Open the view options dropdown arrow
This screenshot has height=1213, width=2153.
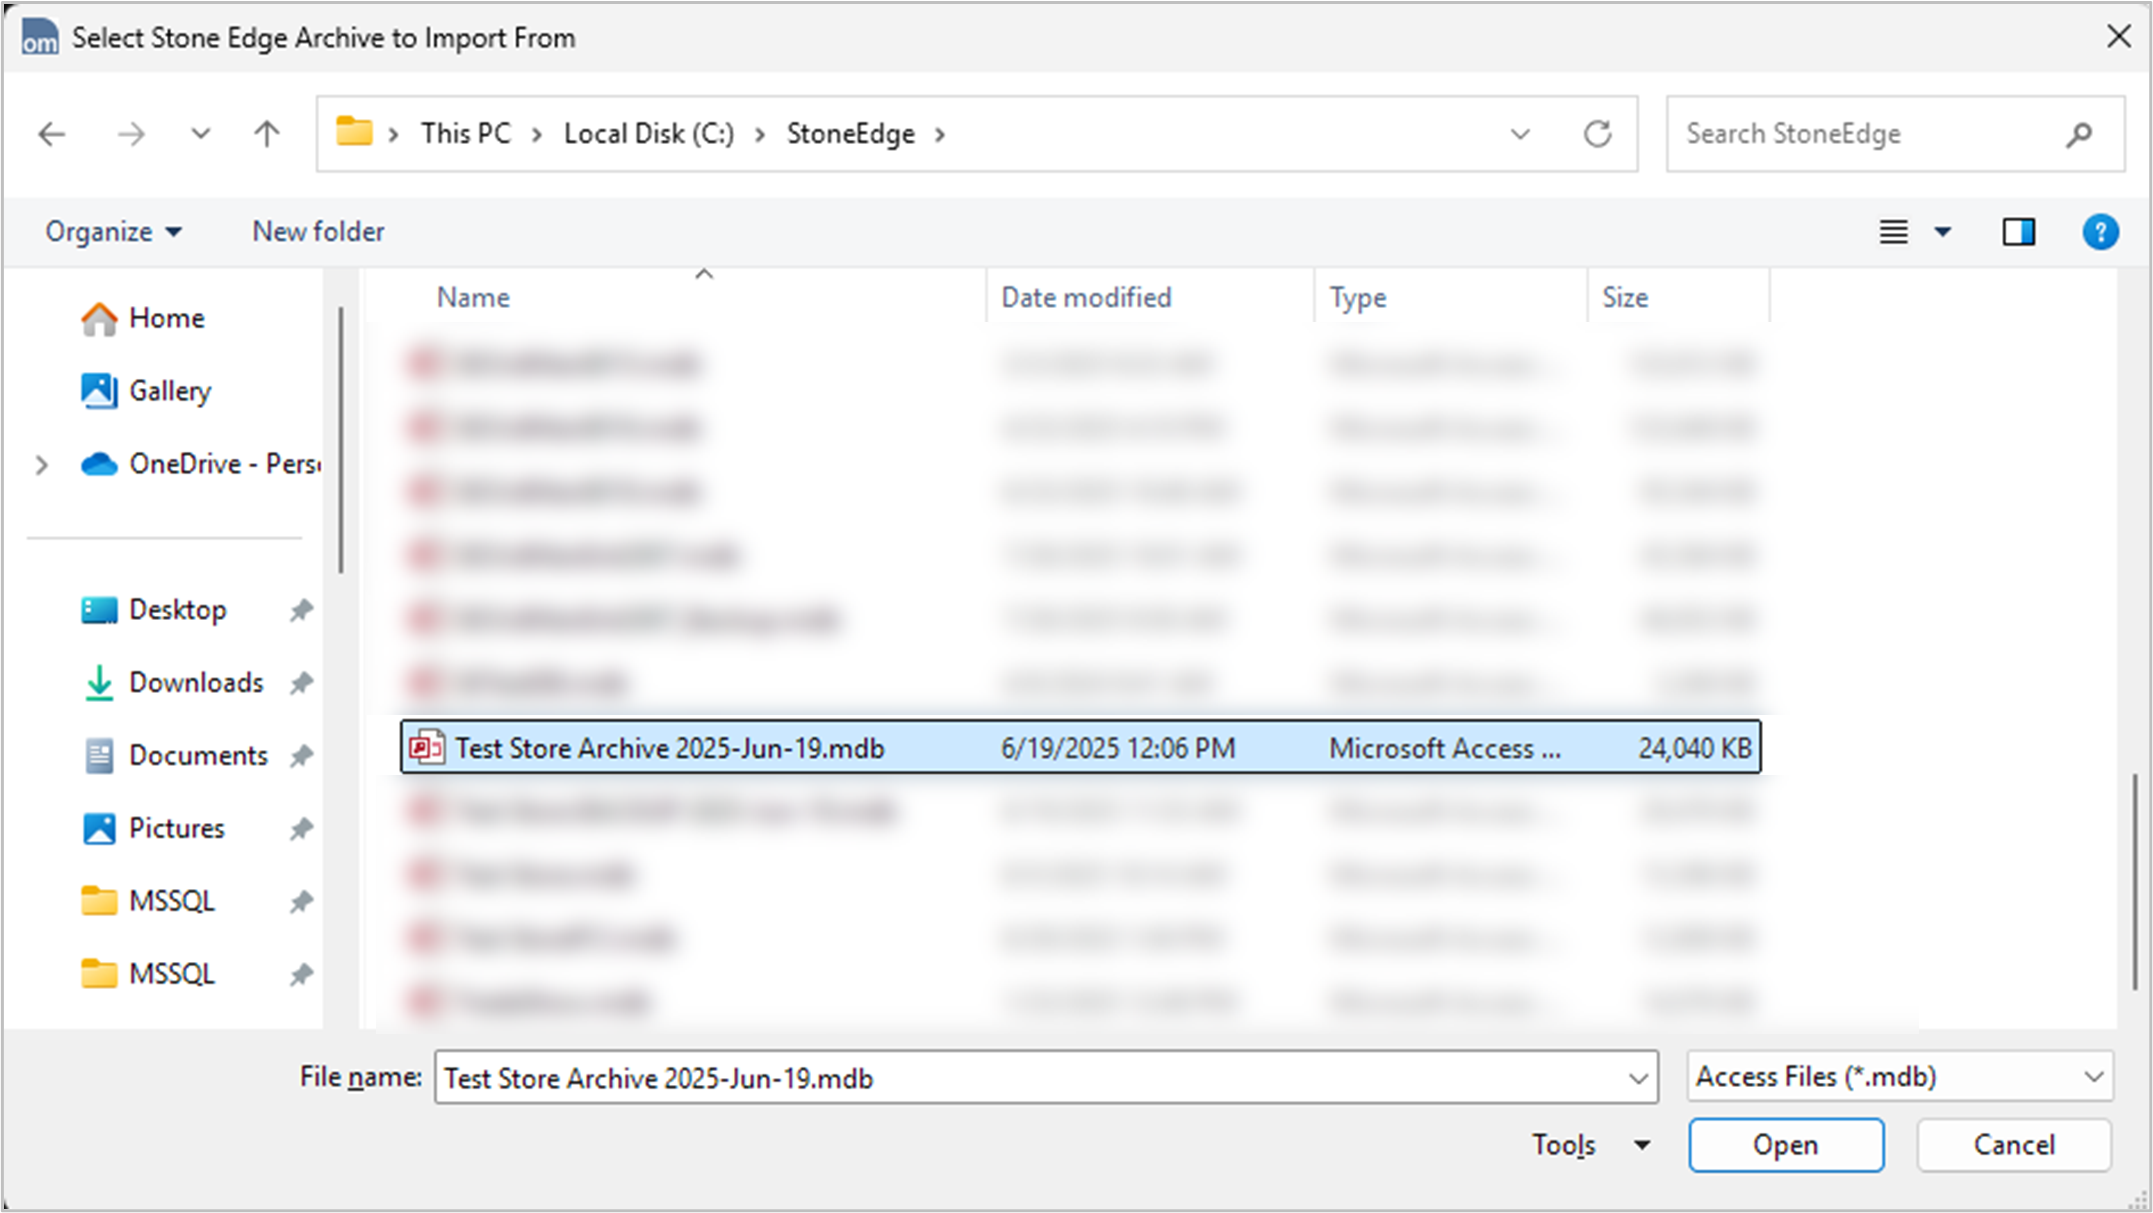click(1943, 233)
